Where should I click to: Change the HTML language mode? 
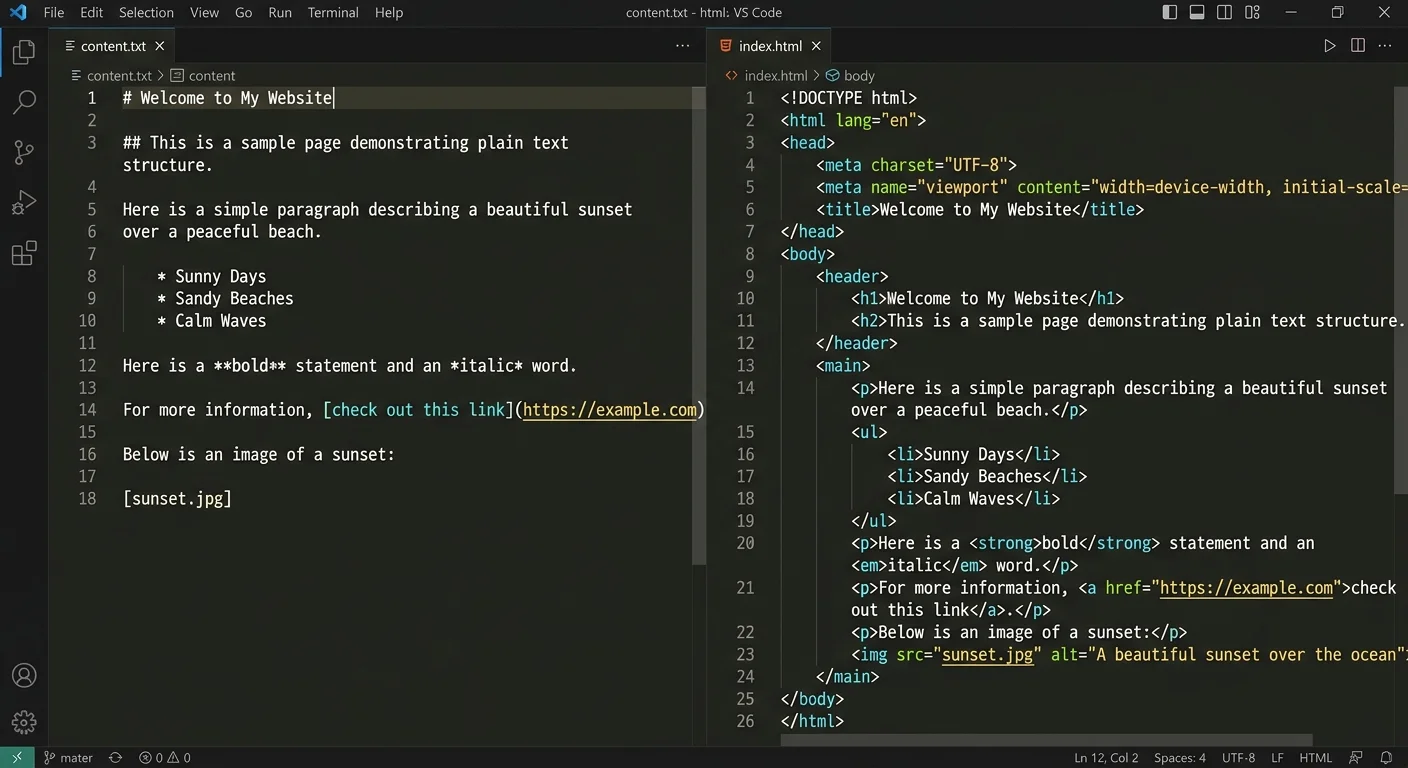coord(1315,758)
